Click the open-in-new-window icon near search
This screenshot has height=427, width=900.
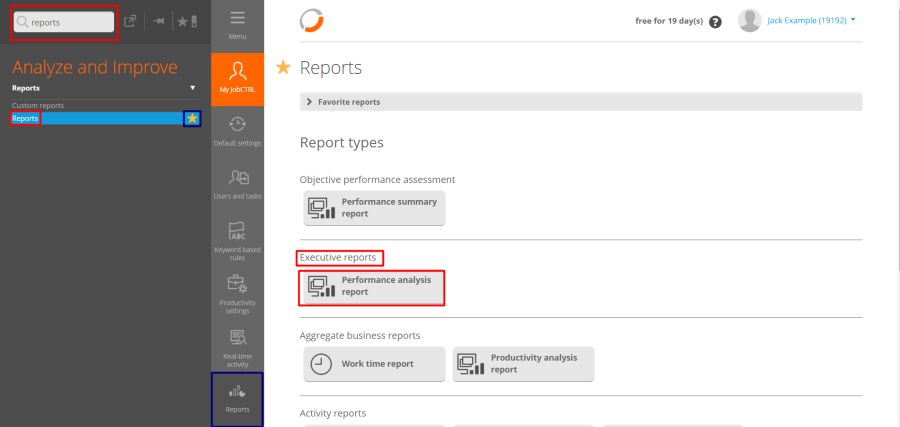click(130, 21)
